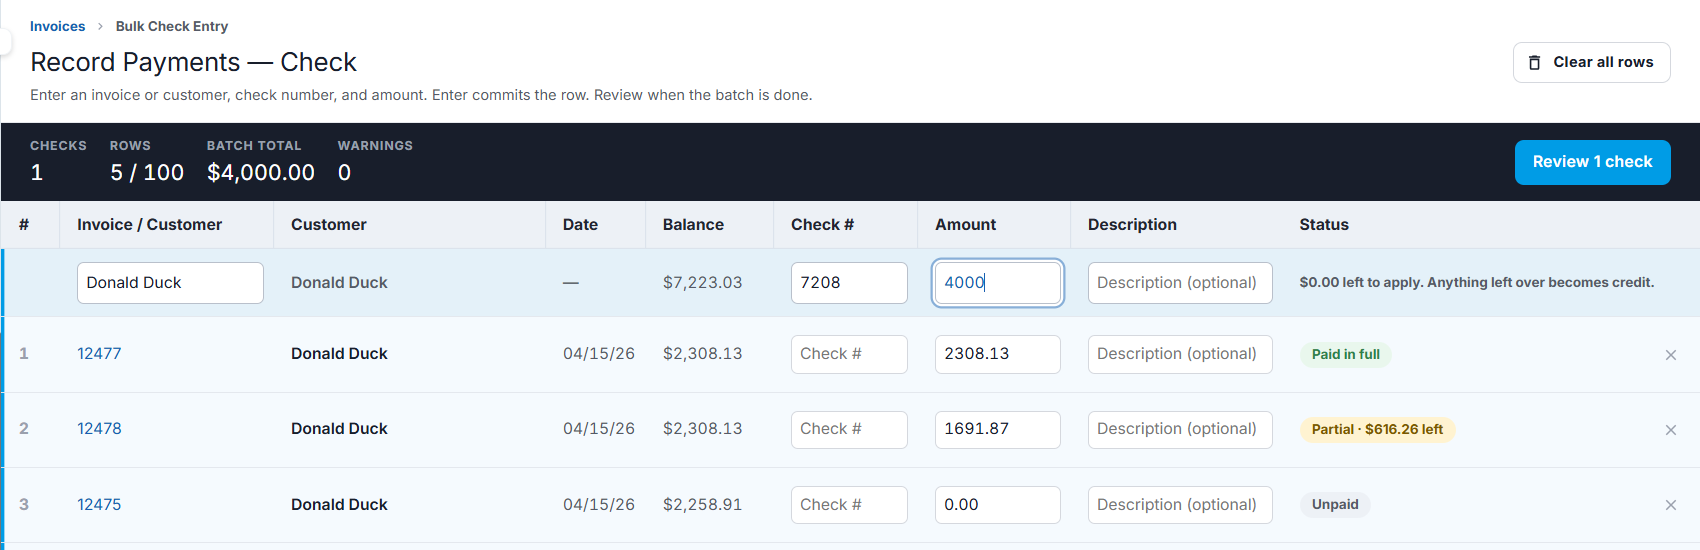Viewport: 1700px width, 550px height.
Task: Click Amount field showing 1691.87
Action: [x=997, y=429]
